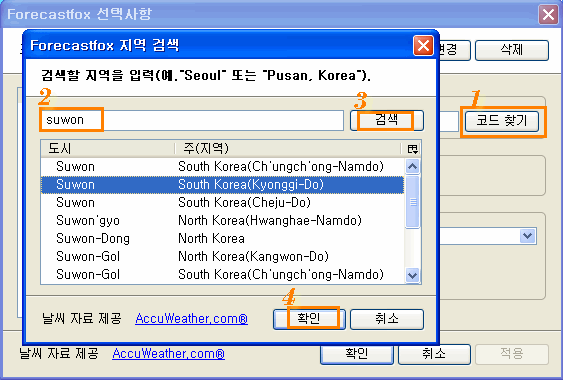563x380 pixels.
Task: Select Suwon-Gol North Korea(Kangwon-Do) row
Action: [222, 256]
